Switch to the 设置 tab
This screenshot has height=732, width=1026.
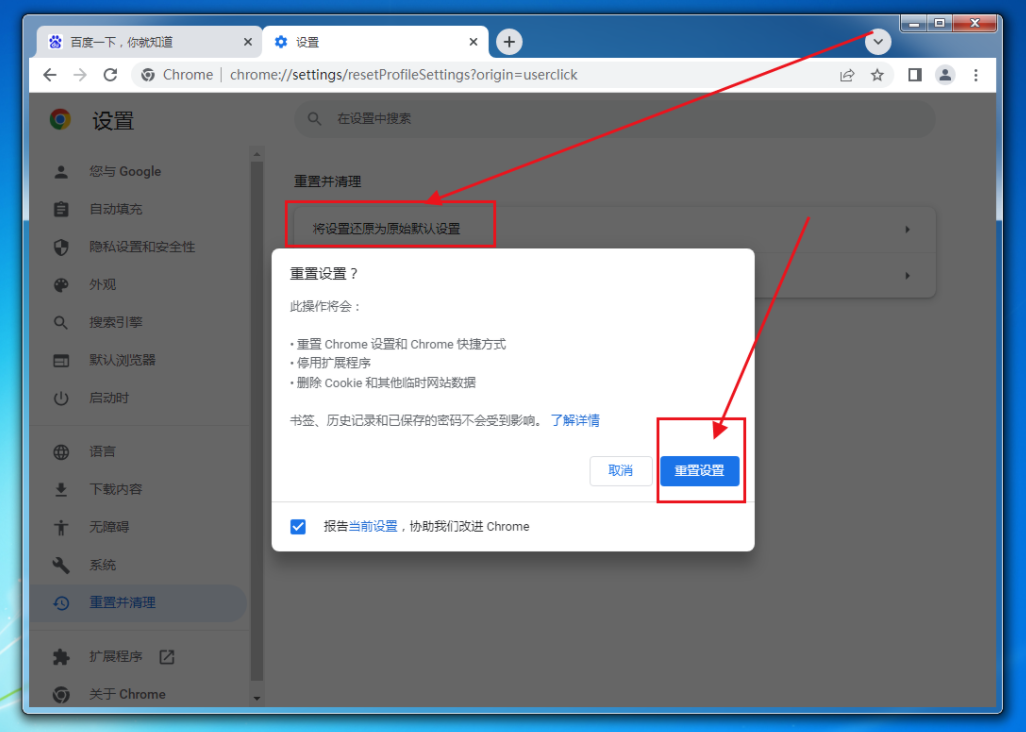(x=376, y=42)
